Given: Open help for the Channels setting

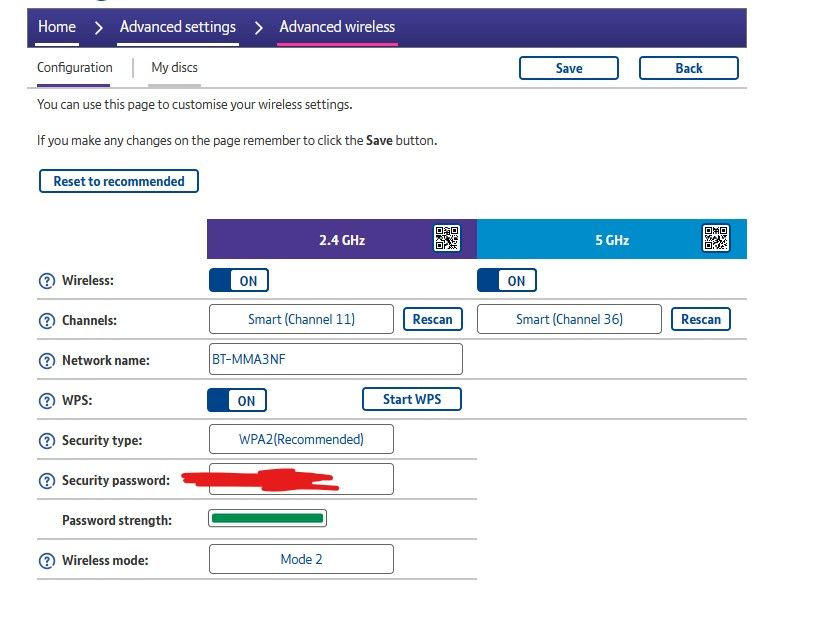Looking at the screenshot, I should point(47,320).
